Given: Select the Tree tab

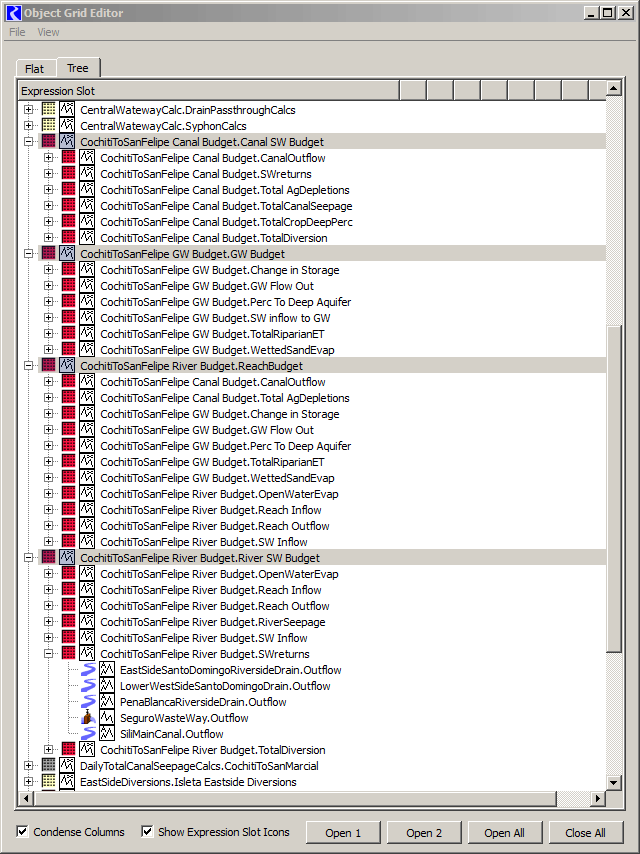Looking at the screenshot, I should 78,68.
